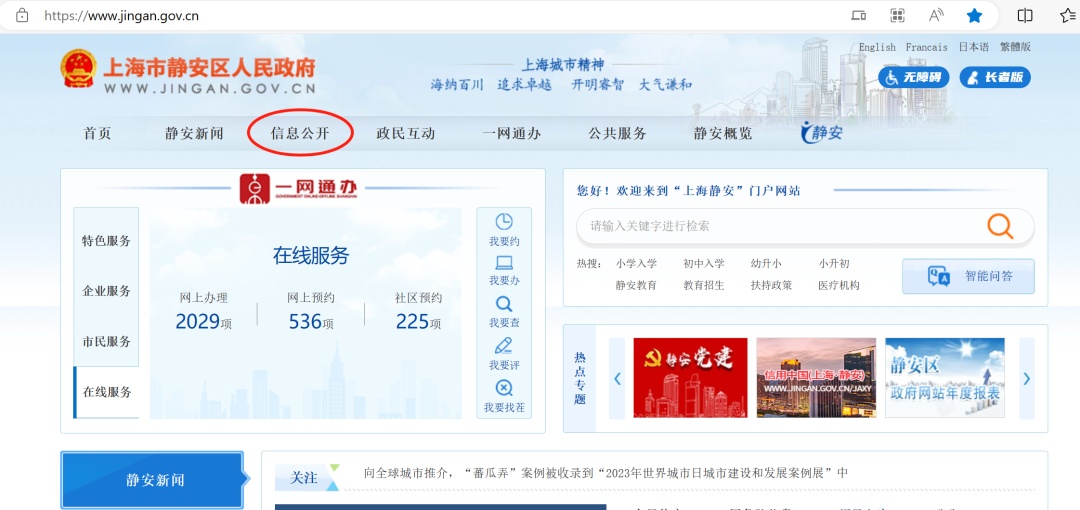Click hot search 小升初
The height and width of the screenshot is (510, 1080).
pos(833,263)
